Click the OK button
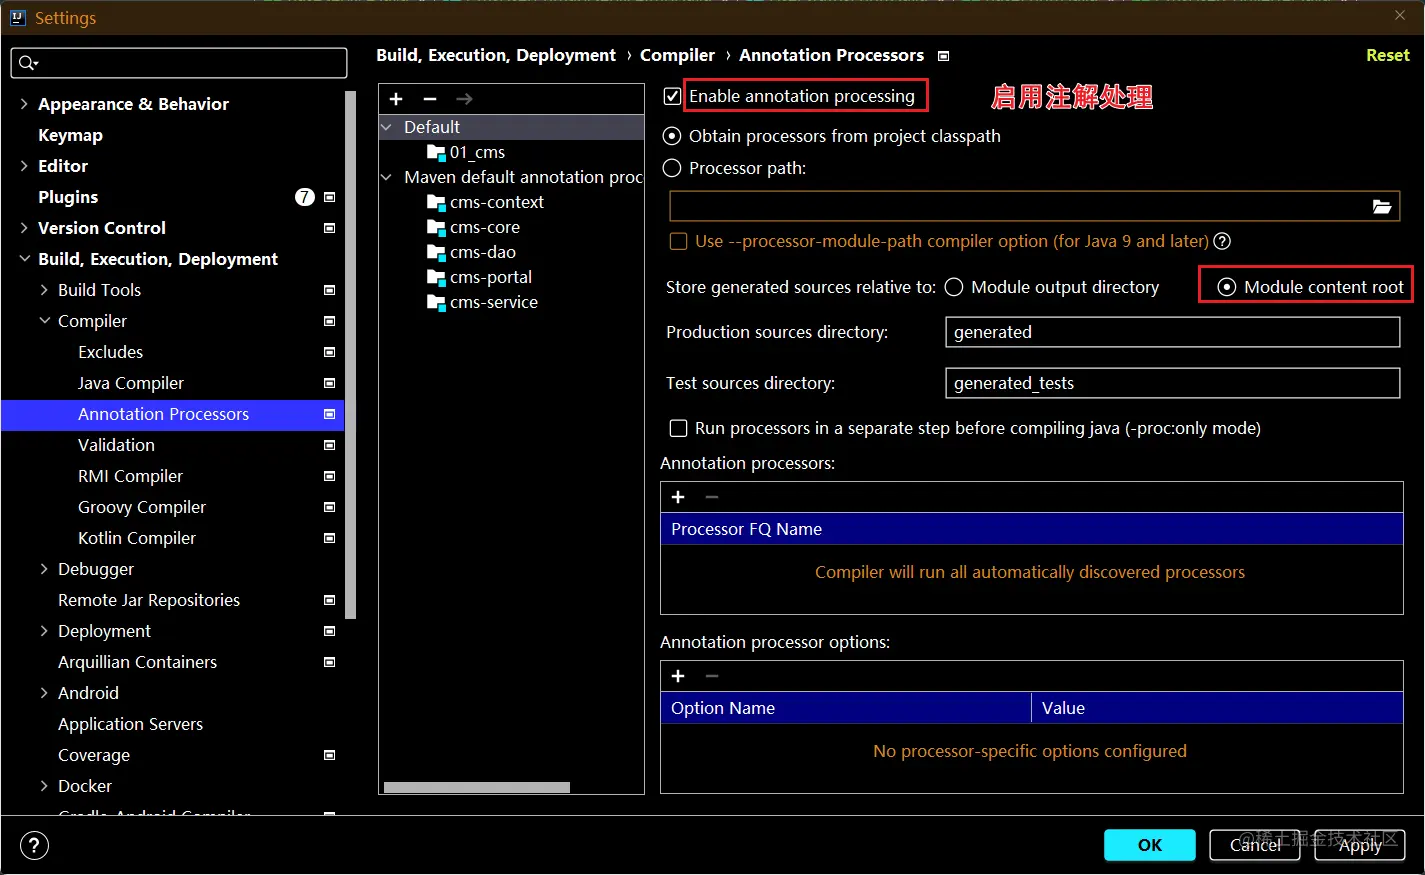1425x875 pixels. (1150, 845)
